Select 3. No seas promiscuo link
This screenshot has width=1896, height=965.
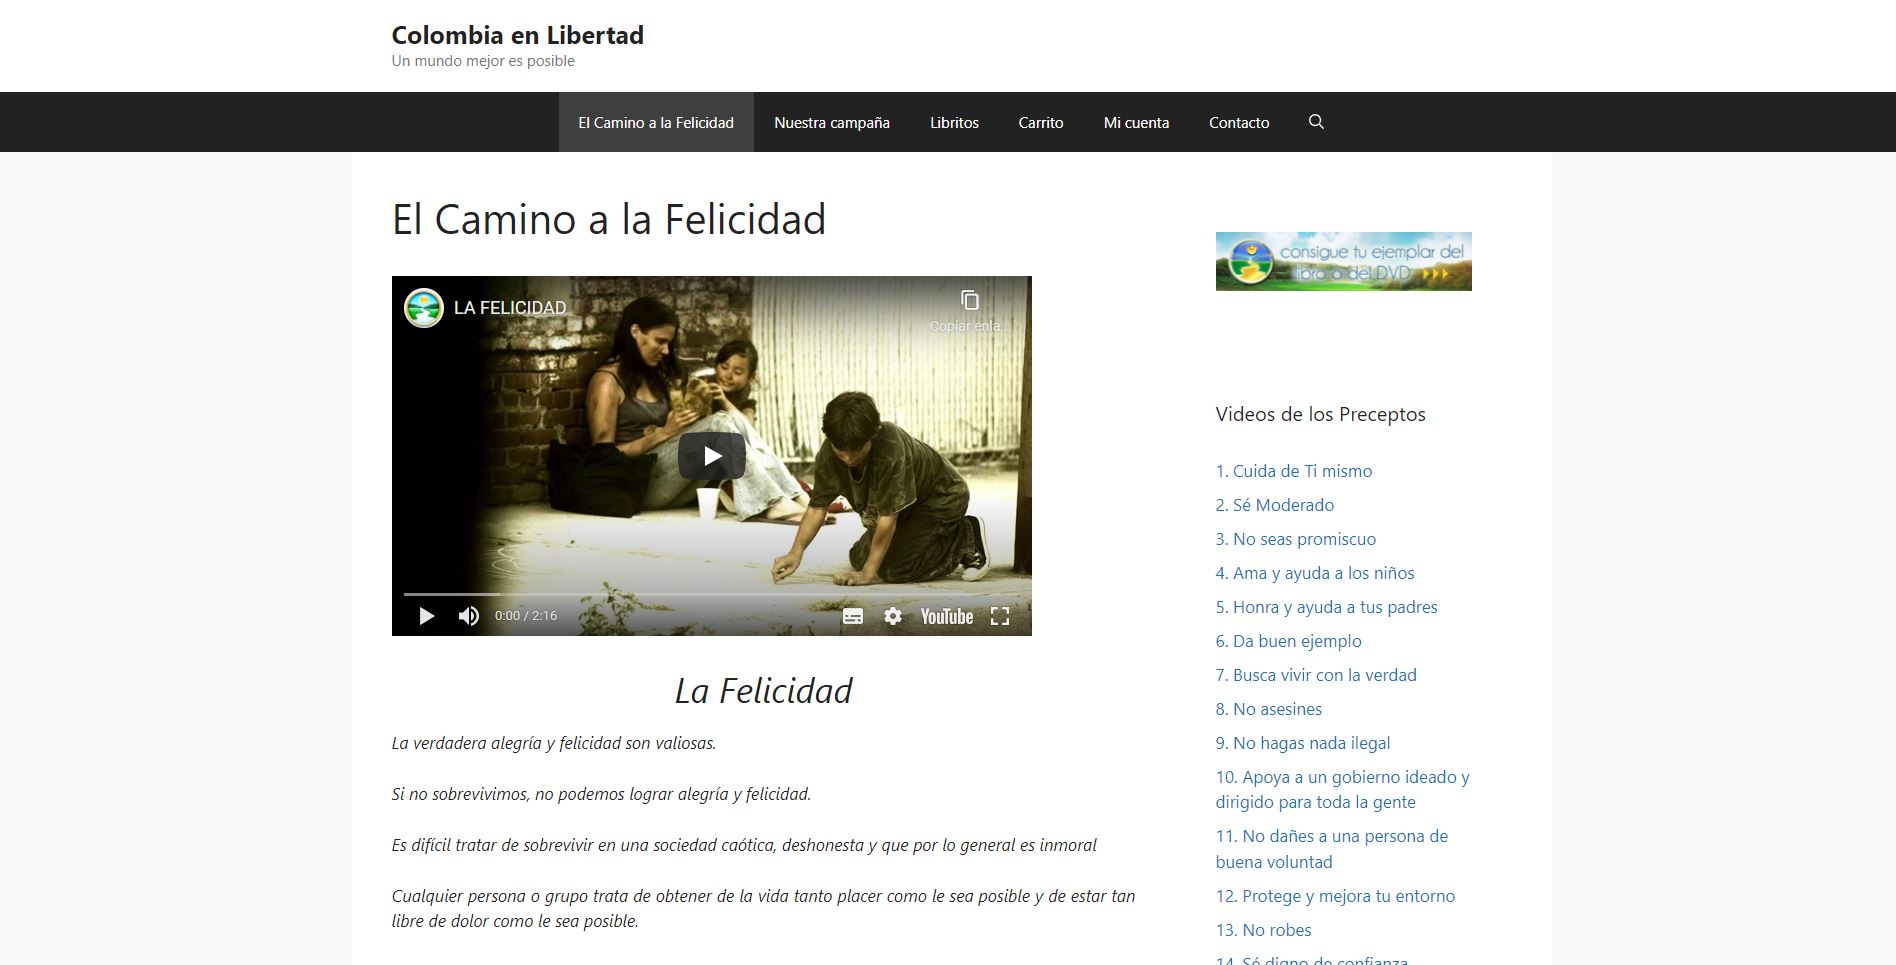[x=1295, y=539]
